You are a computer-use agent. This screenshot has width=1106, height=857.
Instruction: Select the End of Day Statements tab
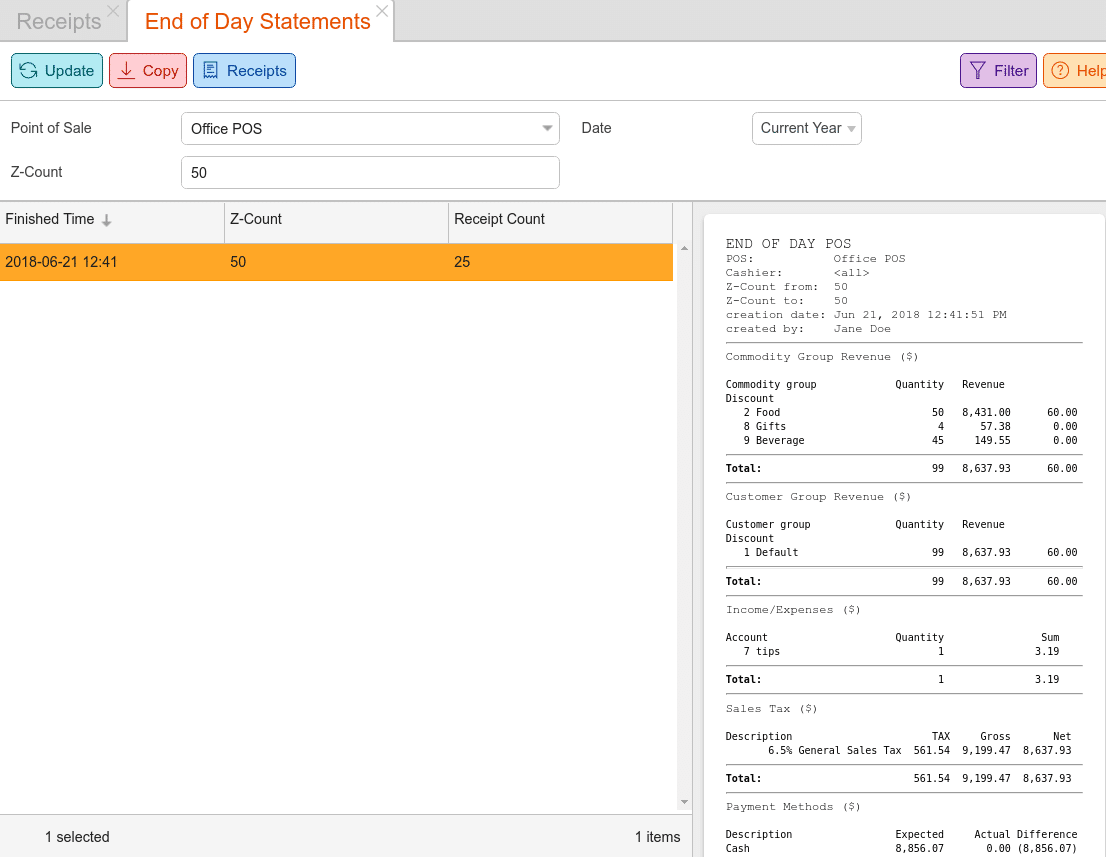[x=257, y=21]
